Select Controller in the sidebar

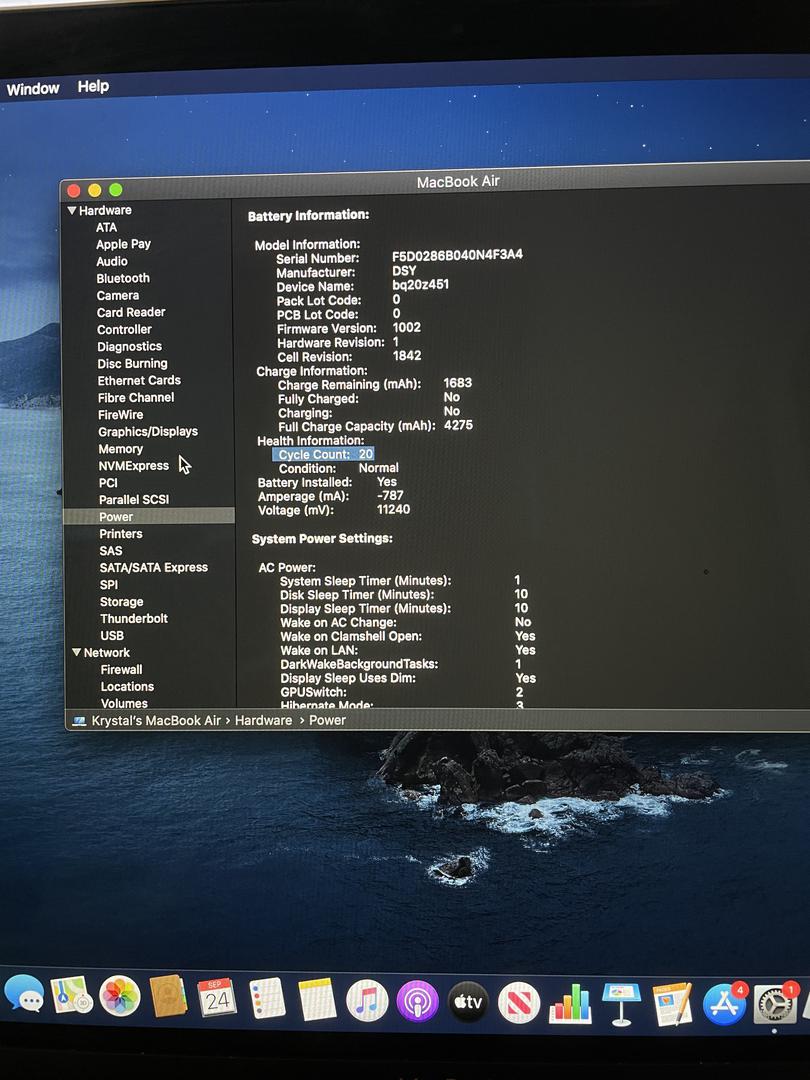124,329
